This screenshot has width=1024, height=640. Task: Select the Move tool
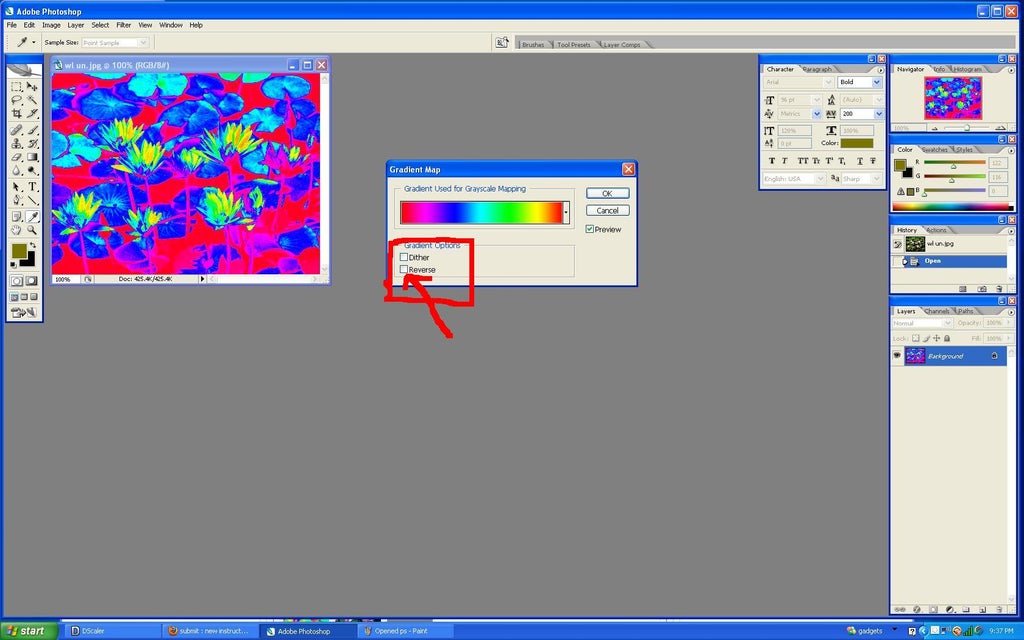32,86
